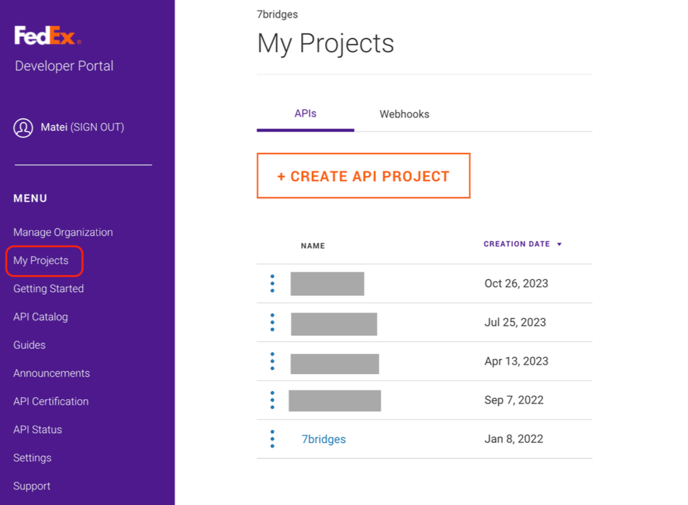Open the API Catalog
This screenshot has height=505, width=688.
[41, 317]
